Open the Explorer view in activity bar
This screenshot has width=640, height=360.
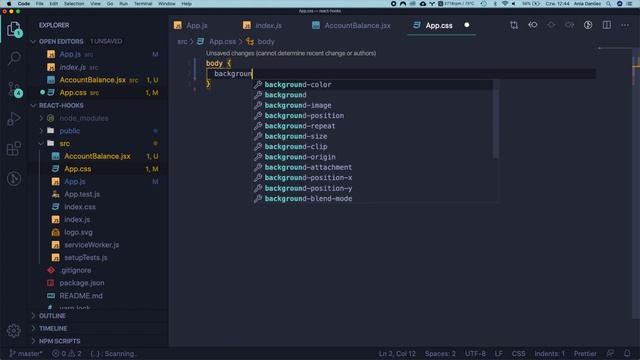tap(14, 29)
